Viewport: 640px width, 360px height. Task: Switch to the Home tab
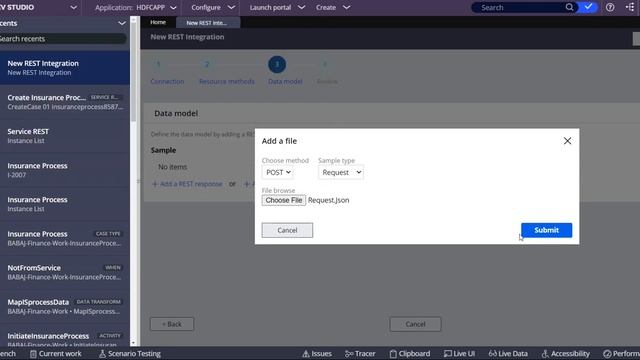point(158,22)
